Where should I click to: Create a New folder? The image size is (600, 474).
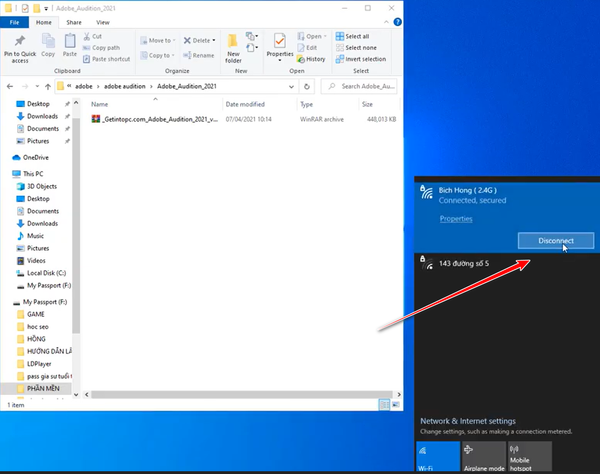tap(233, 48)
